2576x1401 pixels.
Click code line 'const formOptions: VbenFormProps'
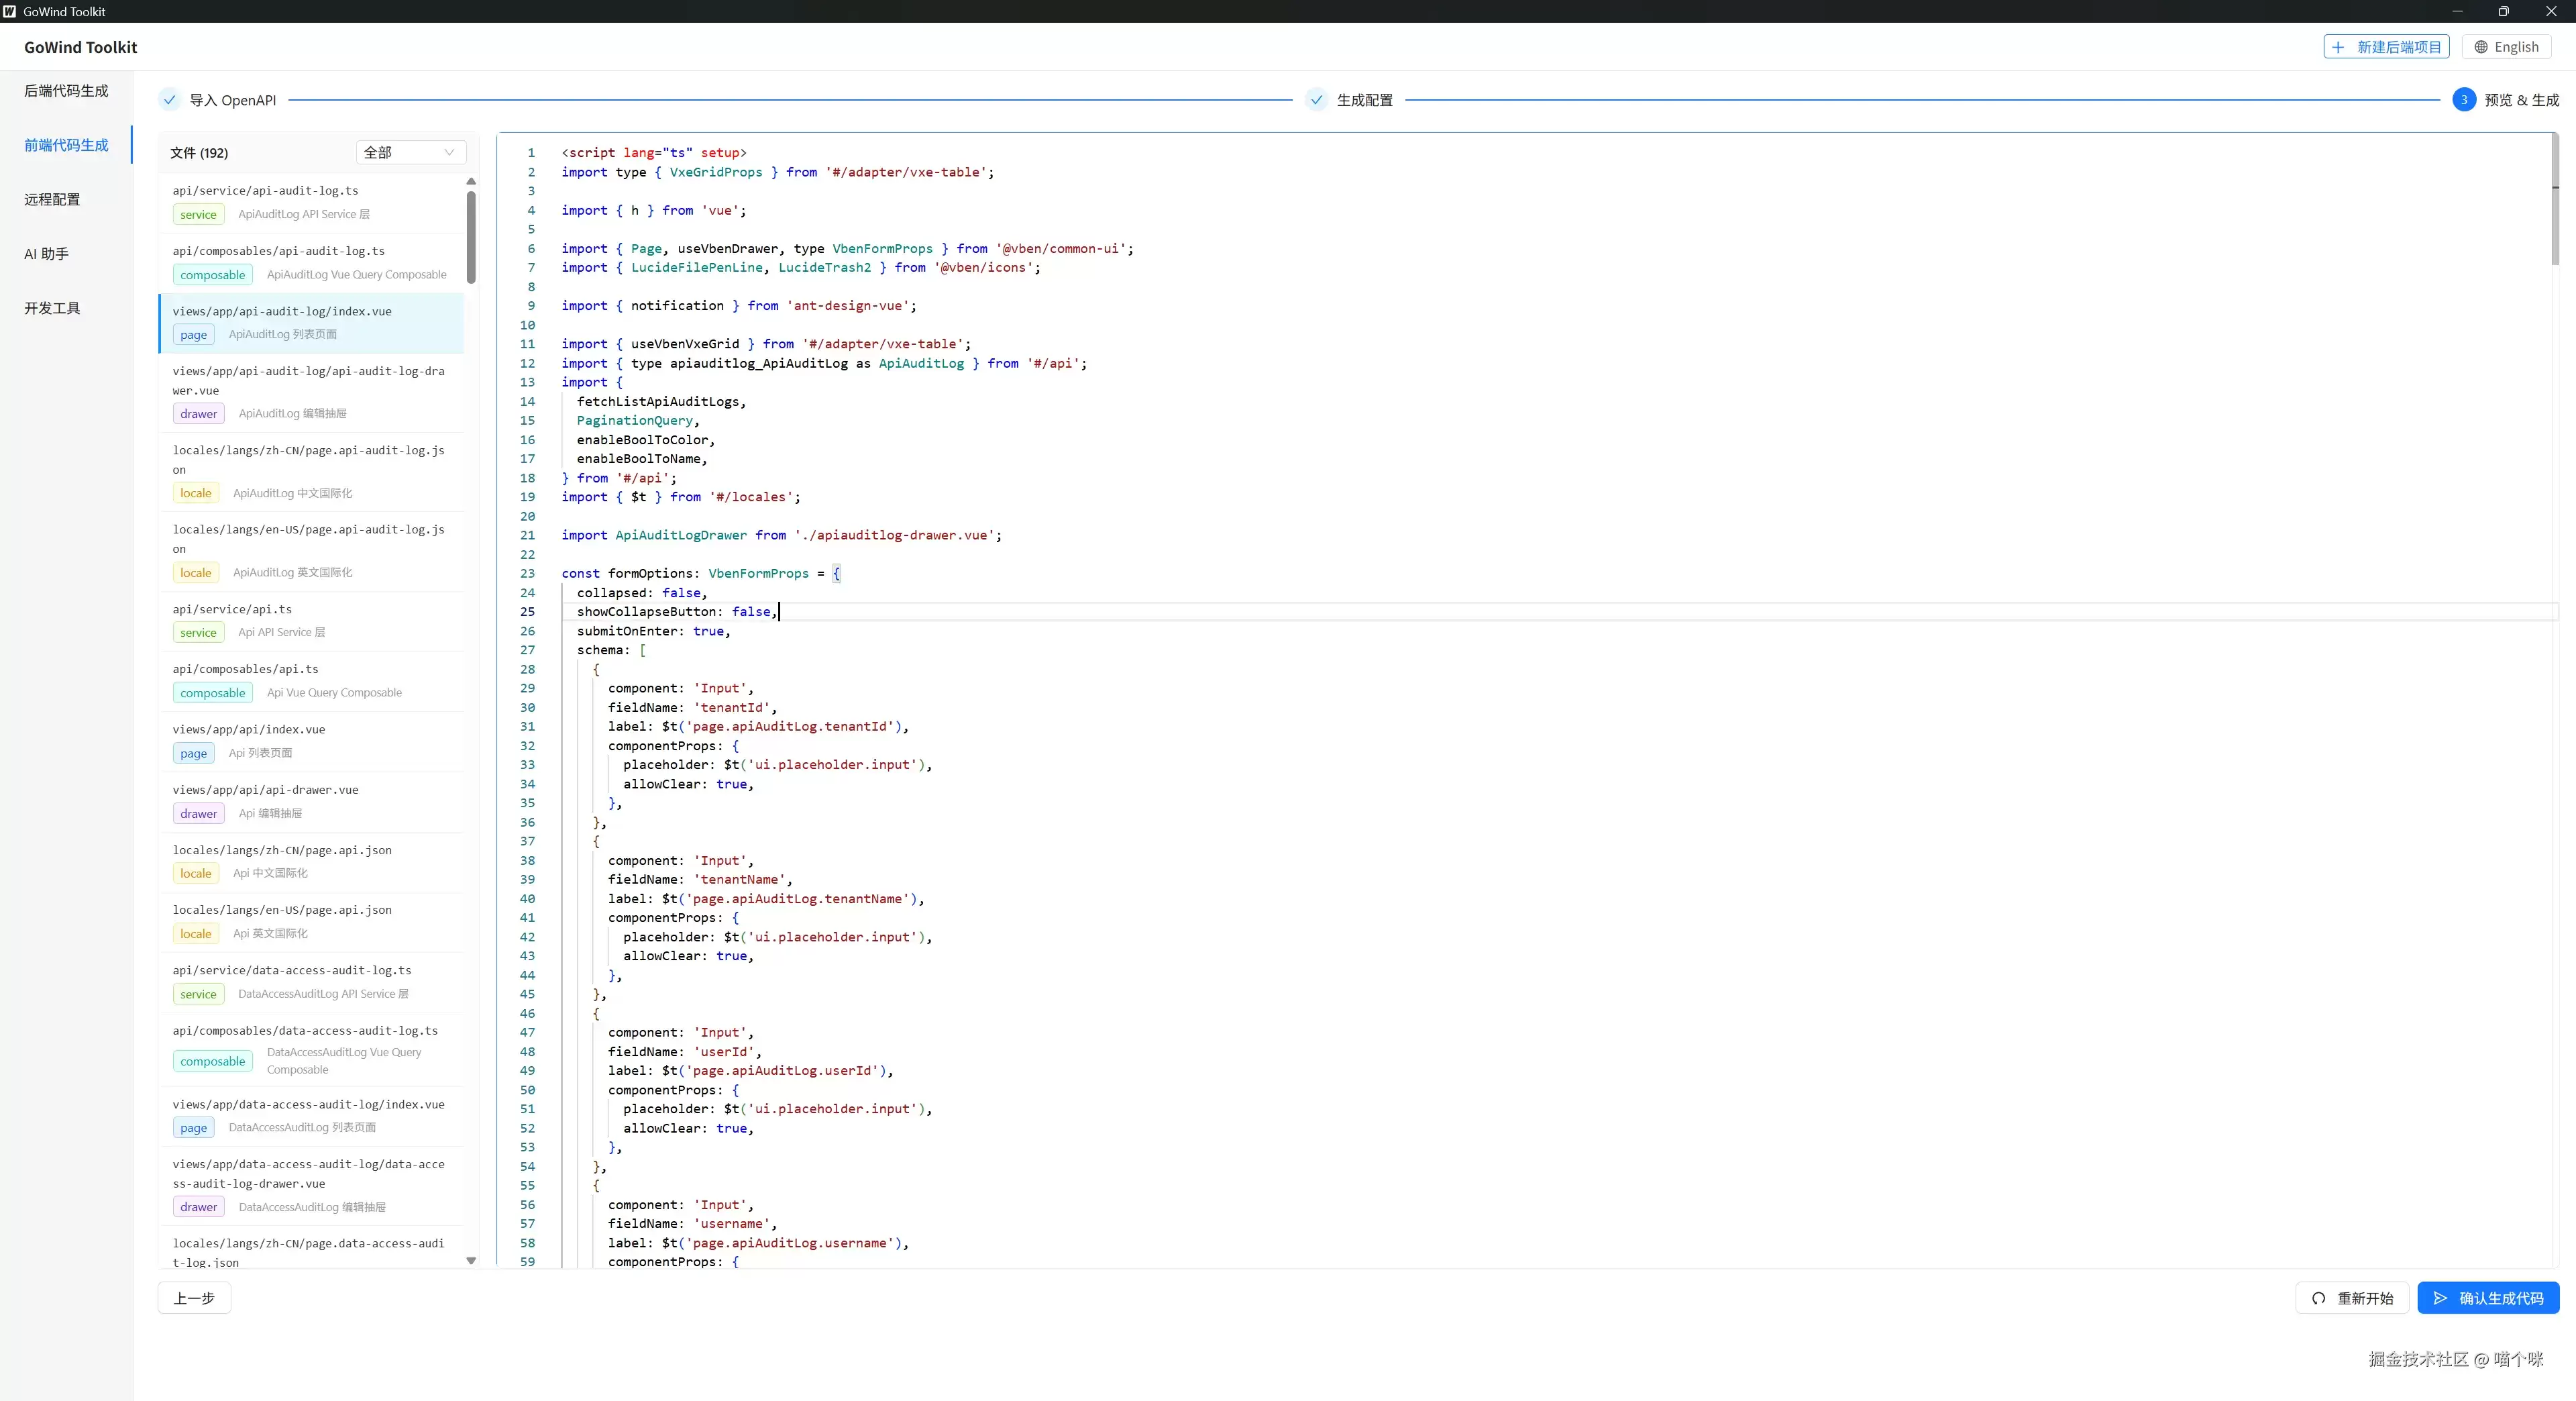[x=701, y=574]
